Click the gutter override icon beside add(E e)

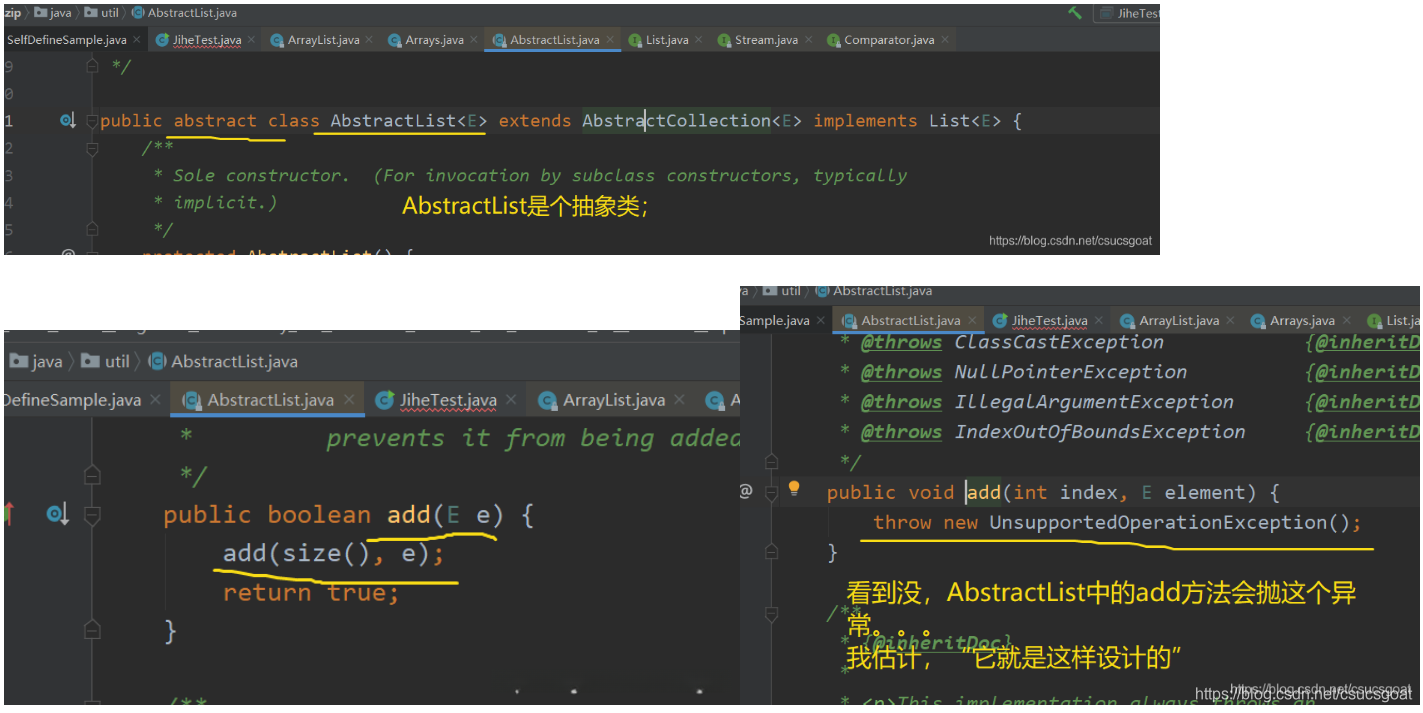tap(57, 514)
